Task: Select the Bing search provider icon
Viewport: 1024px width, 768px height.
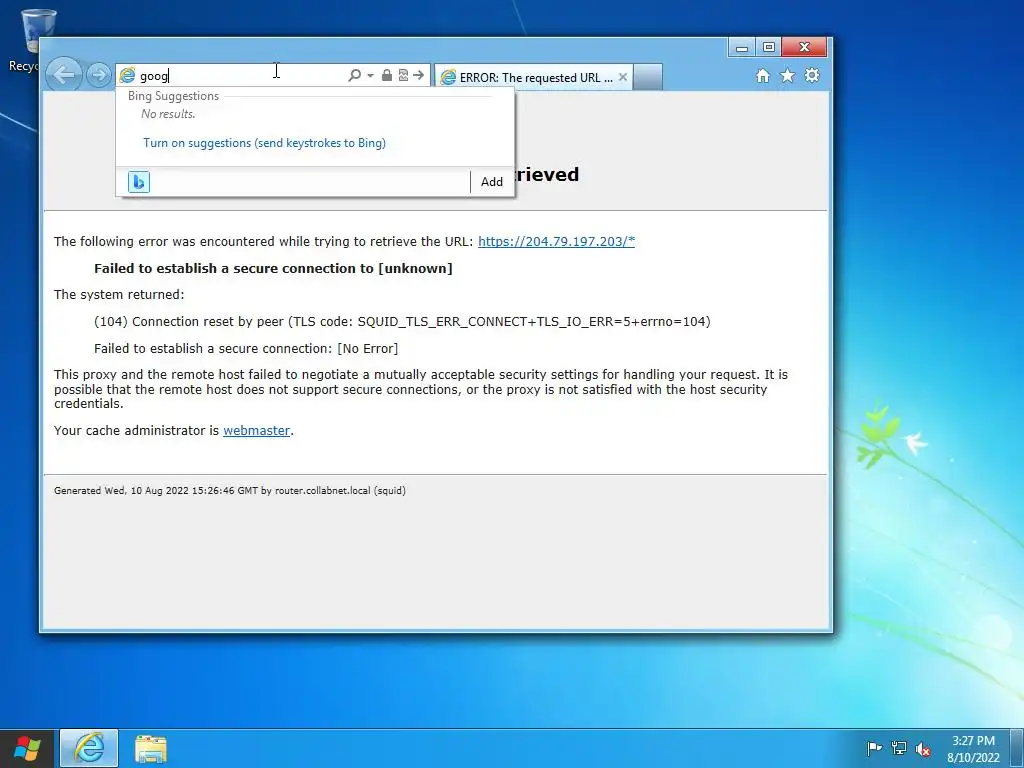Action: point(139,182)
